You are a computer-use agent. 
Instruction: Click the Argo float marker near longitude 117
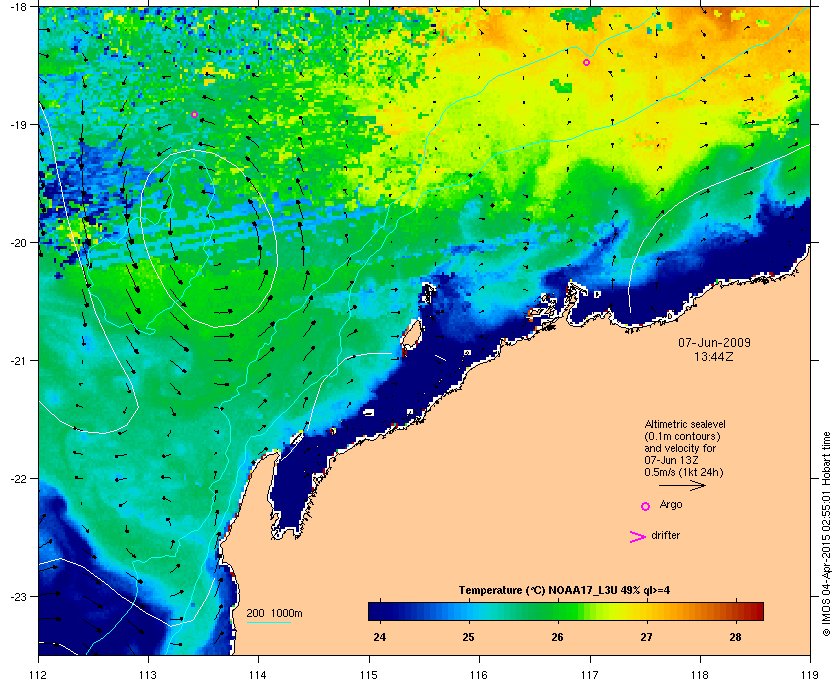coord(587,63)
